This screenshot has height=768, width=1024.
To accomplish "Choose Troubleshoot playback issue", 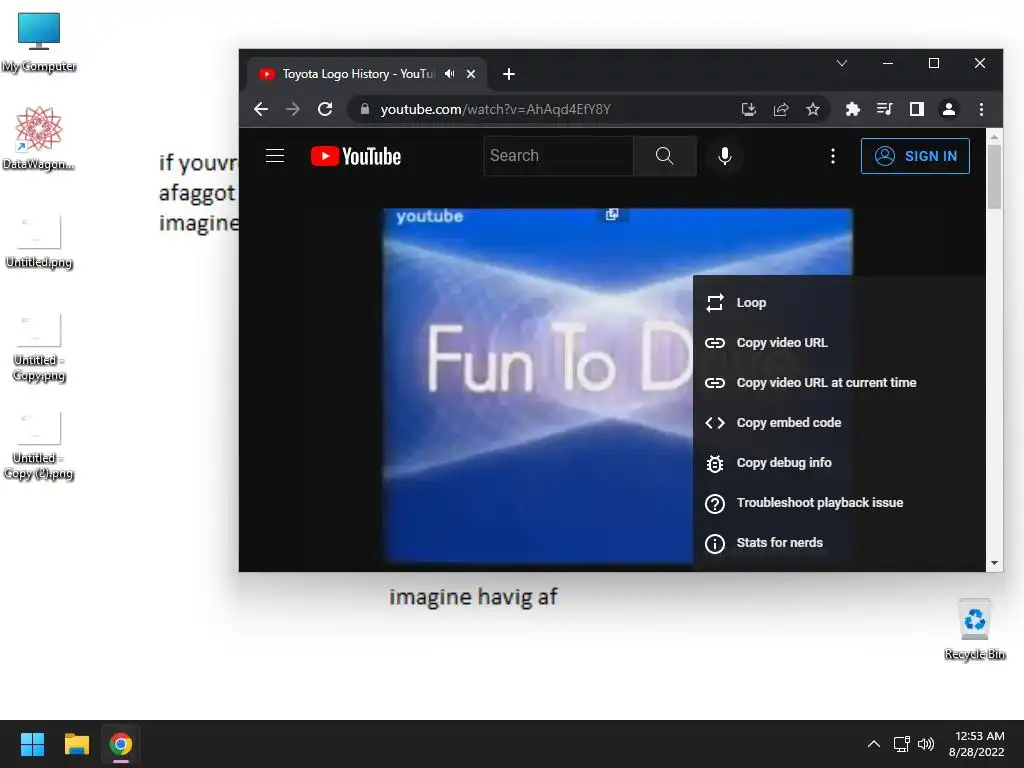I will (839, 502).
